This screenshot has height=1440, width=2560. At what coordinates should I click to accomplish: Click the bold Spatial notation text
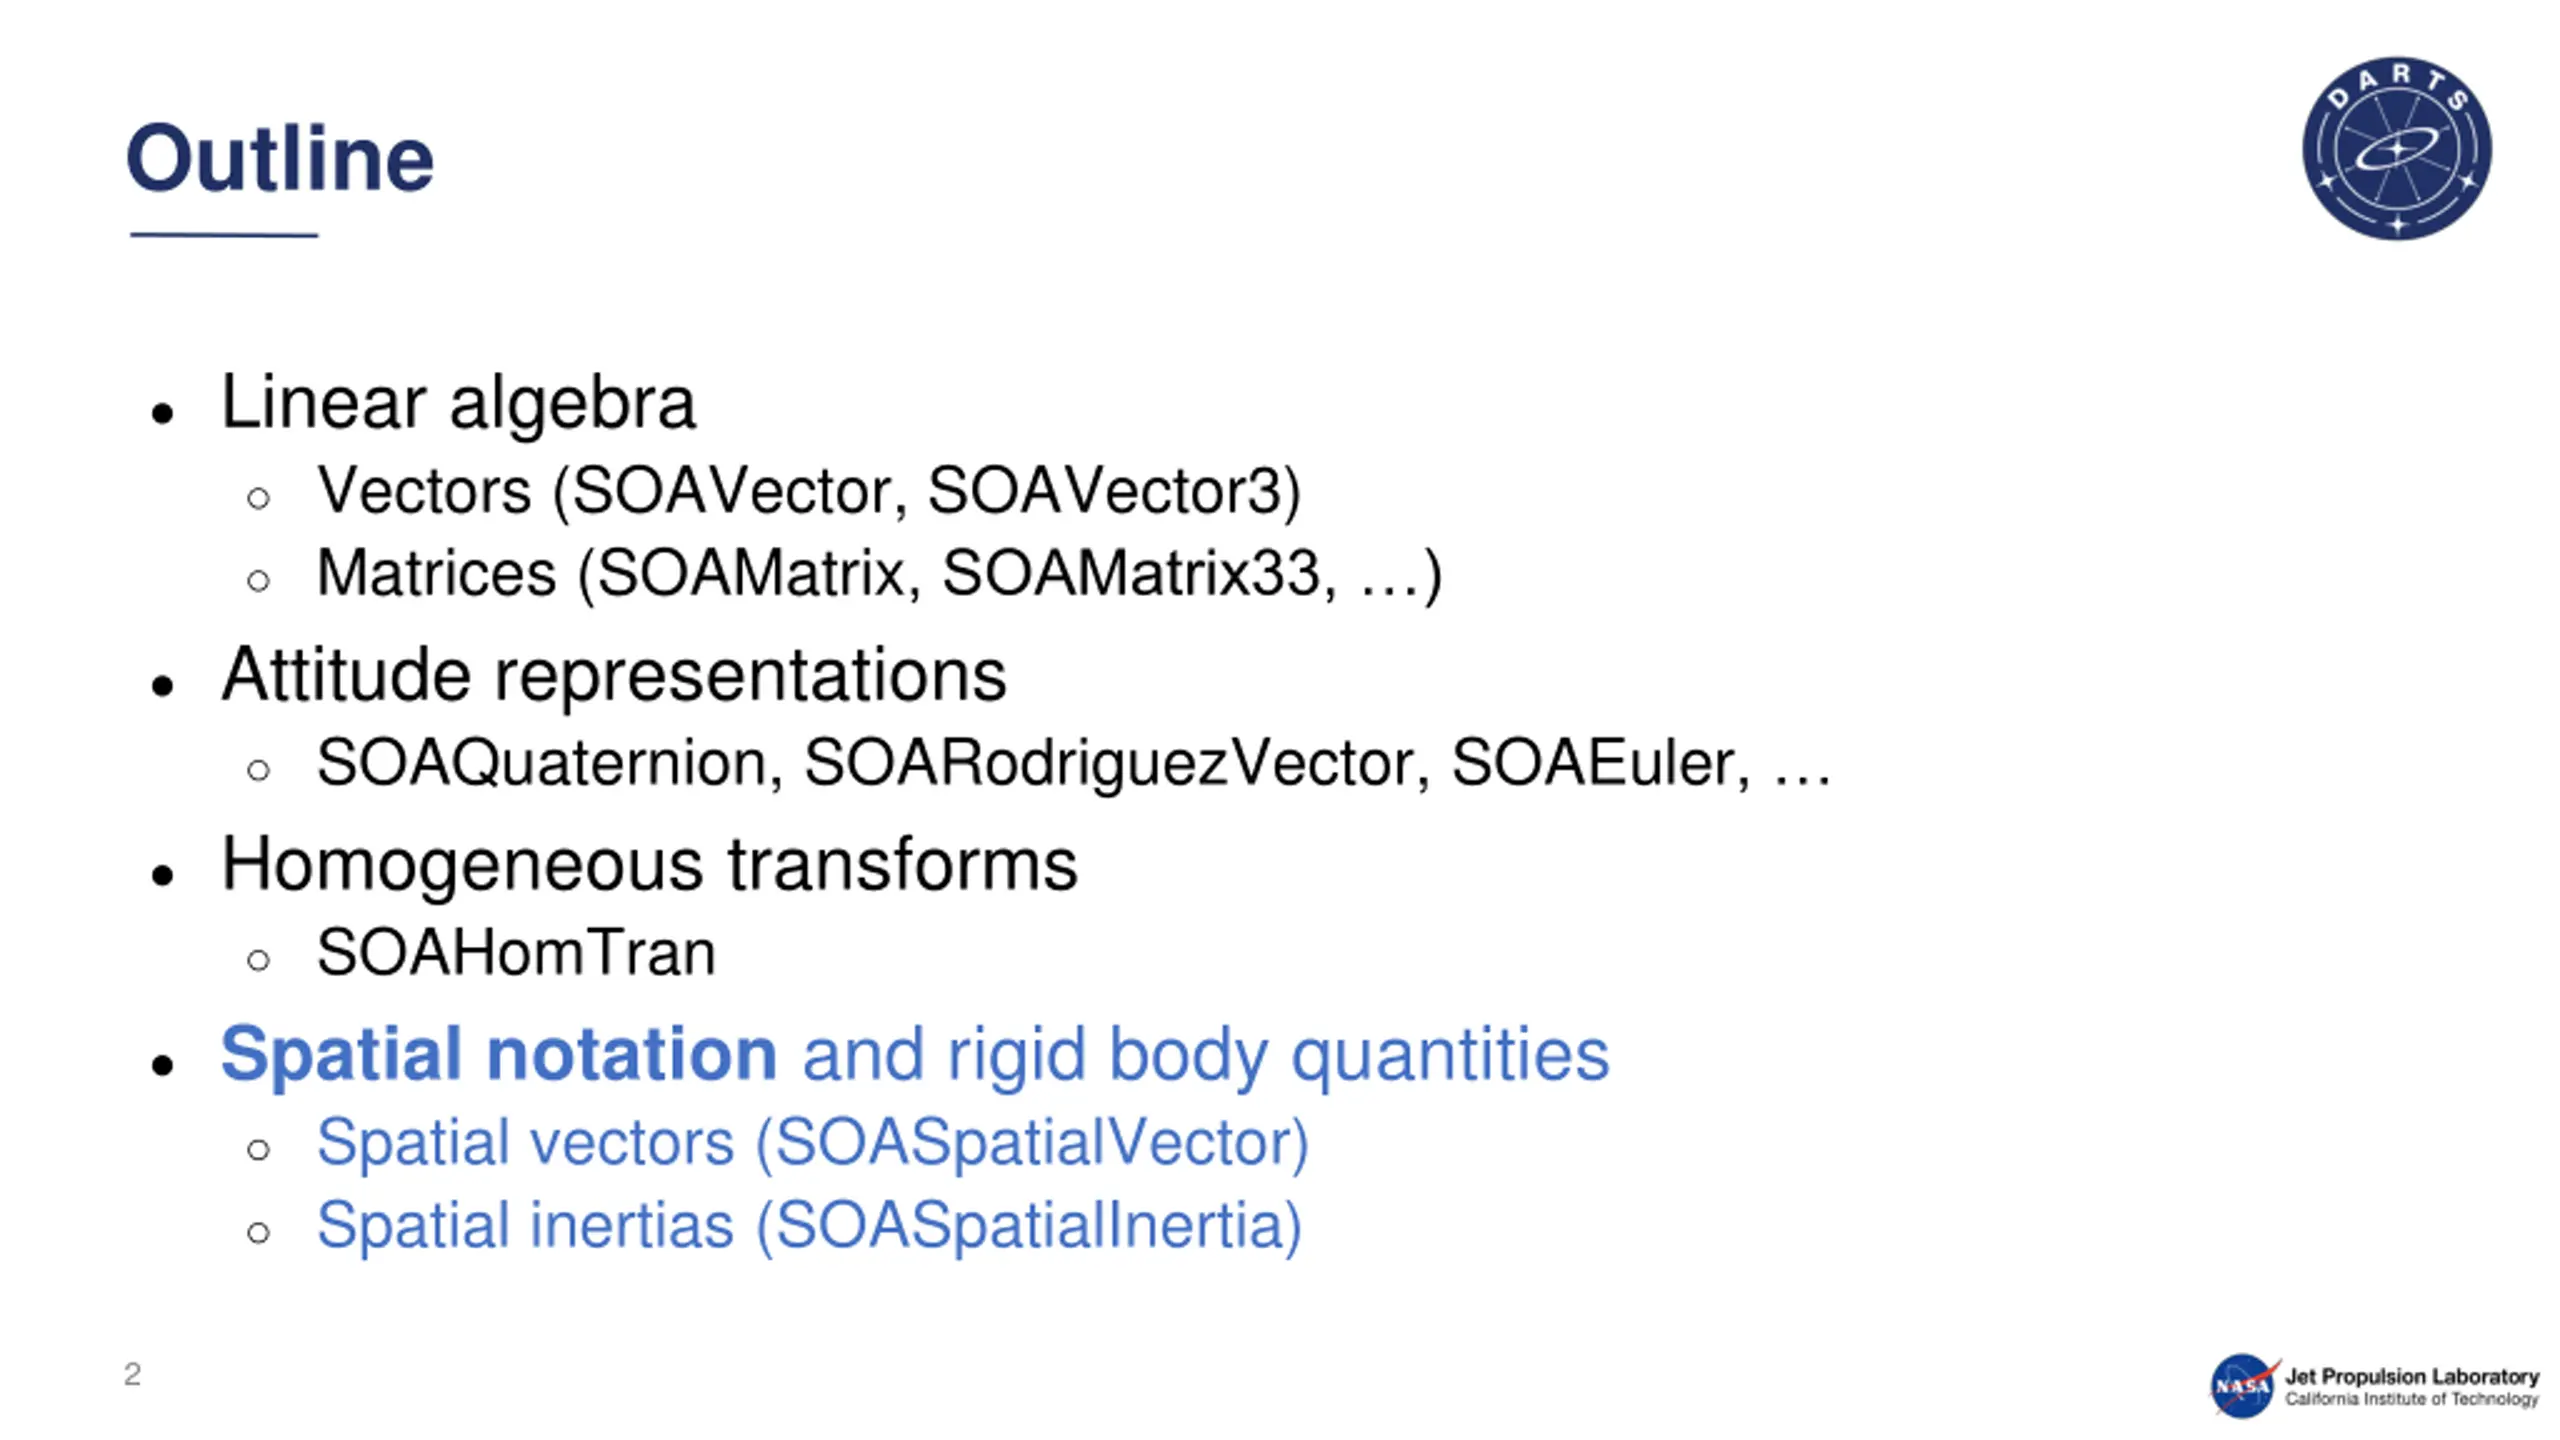pos(498,1054)
